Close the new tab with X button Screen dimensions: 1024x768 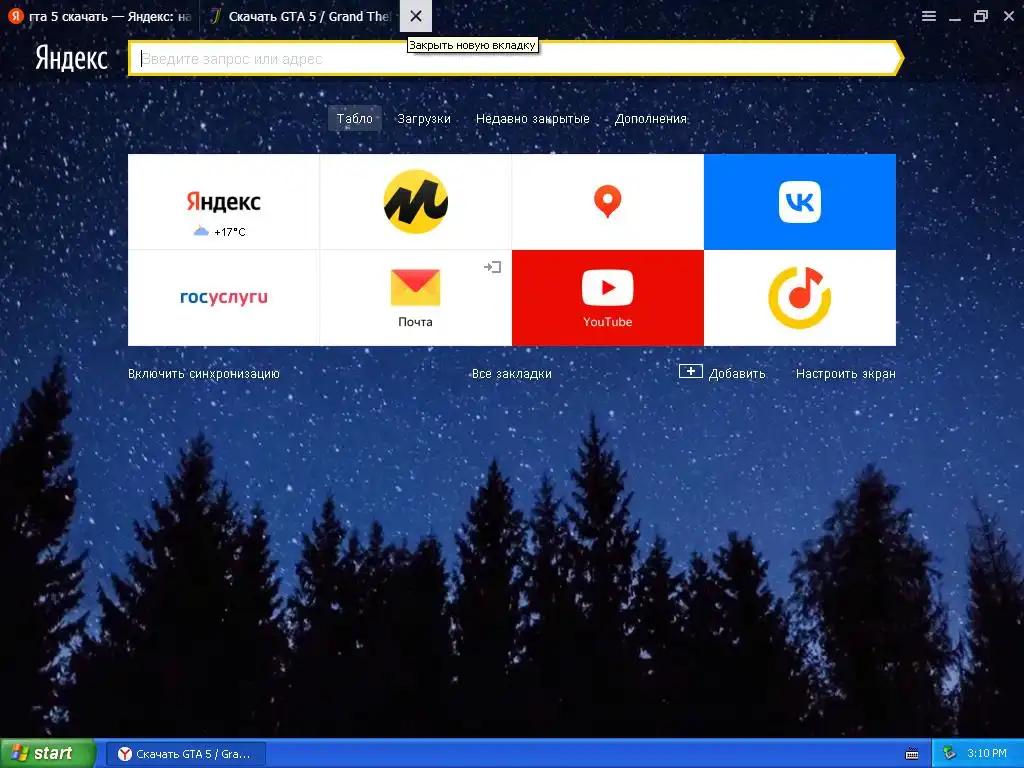tap(416, 16)
